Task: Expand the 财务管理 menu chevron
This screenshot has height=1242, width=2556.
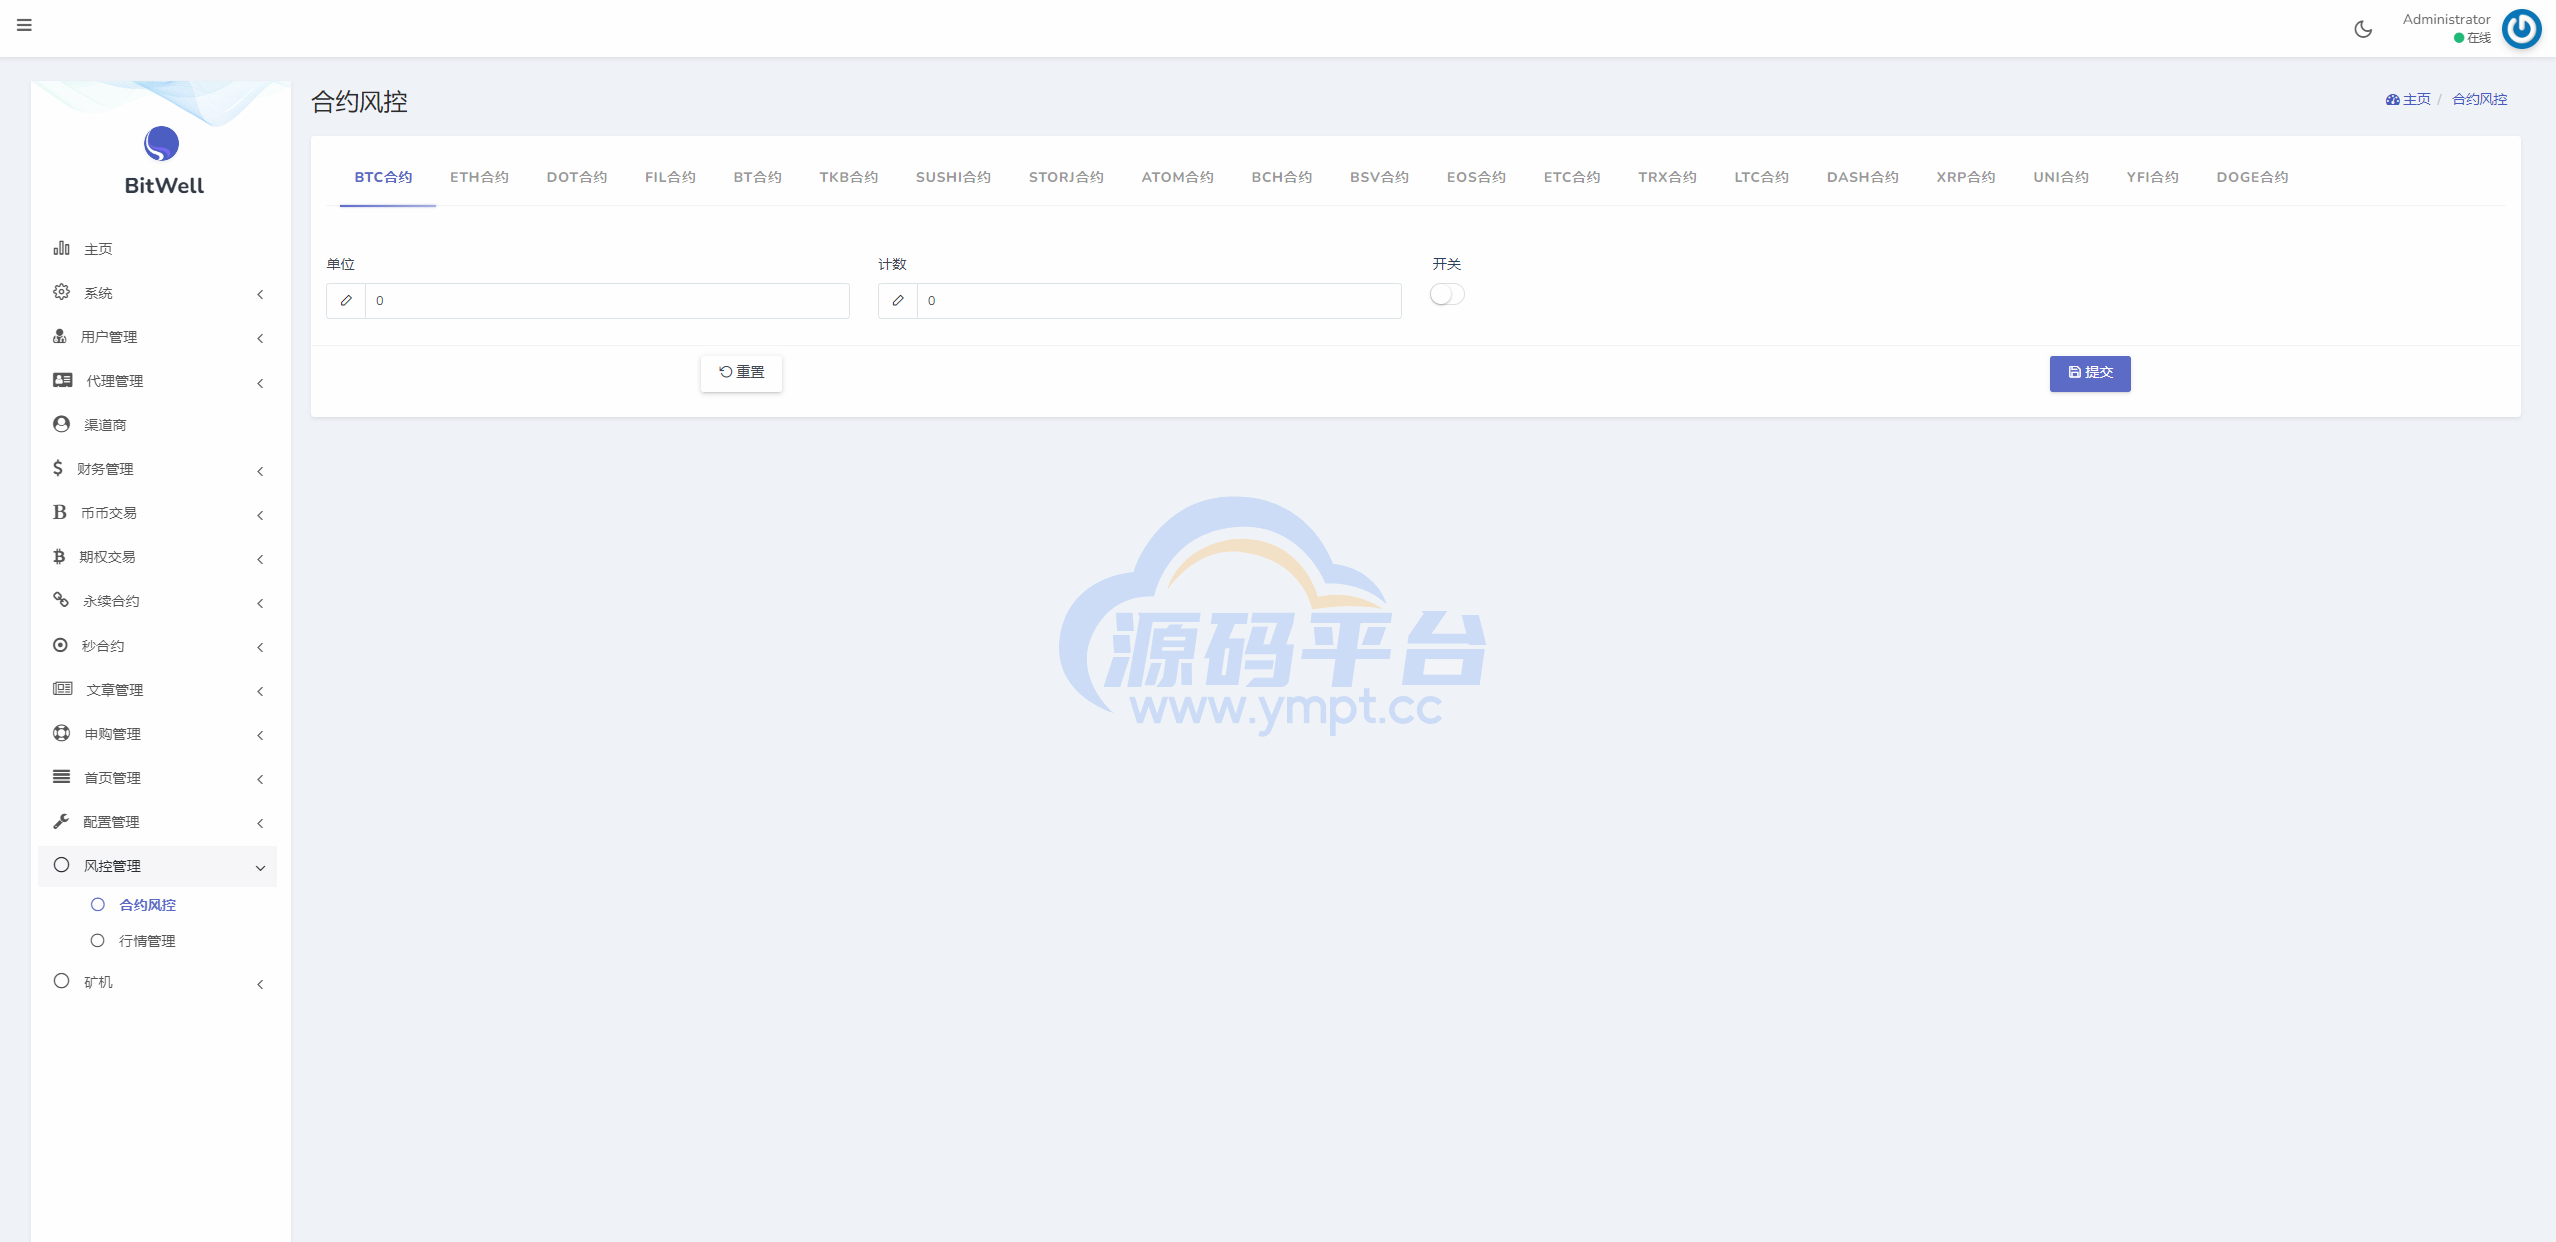Action: (260, 471)
